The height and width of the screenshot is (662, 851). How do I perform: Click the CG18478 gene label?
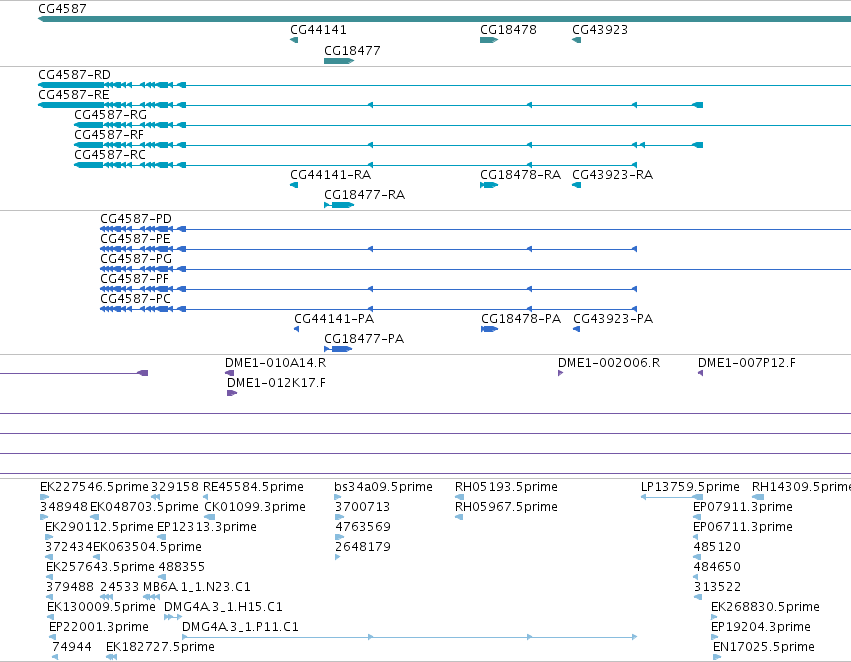pyautogui.click(x=508, y=30)
